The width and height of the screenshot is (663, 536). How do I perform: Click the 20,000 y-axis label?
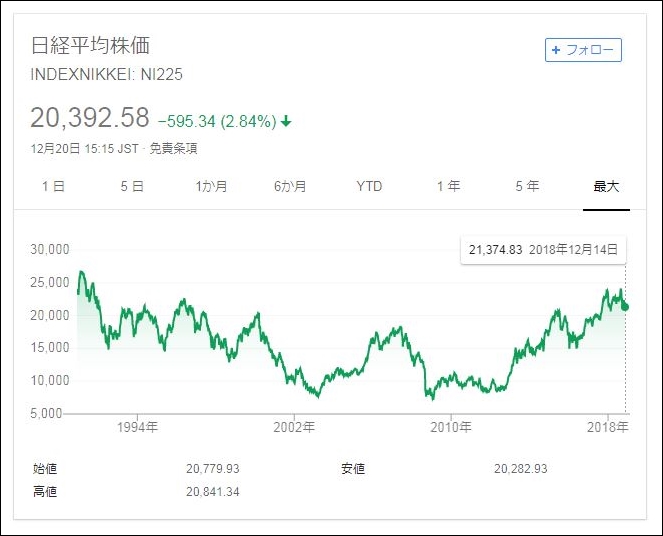50,315
